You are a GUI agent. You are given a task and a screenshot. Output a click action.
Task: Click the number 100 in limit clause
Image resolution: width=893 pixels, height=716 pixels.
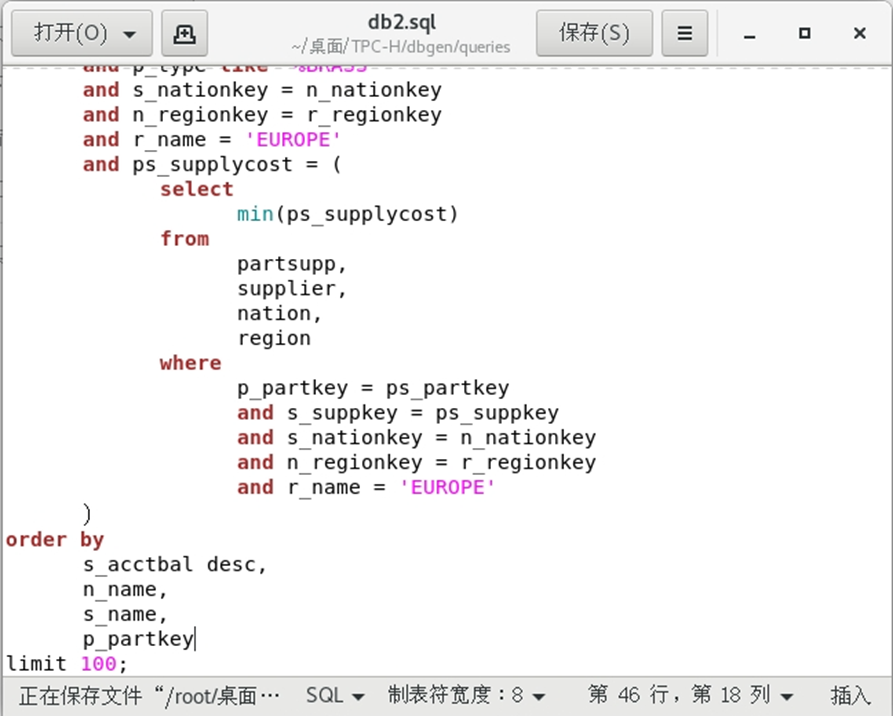(99, 664)
